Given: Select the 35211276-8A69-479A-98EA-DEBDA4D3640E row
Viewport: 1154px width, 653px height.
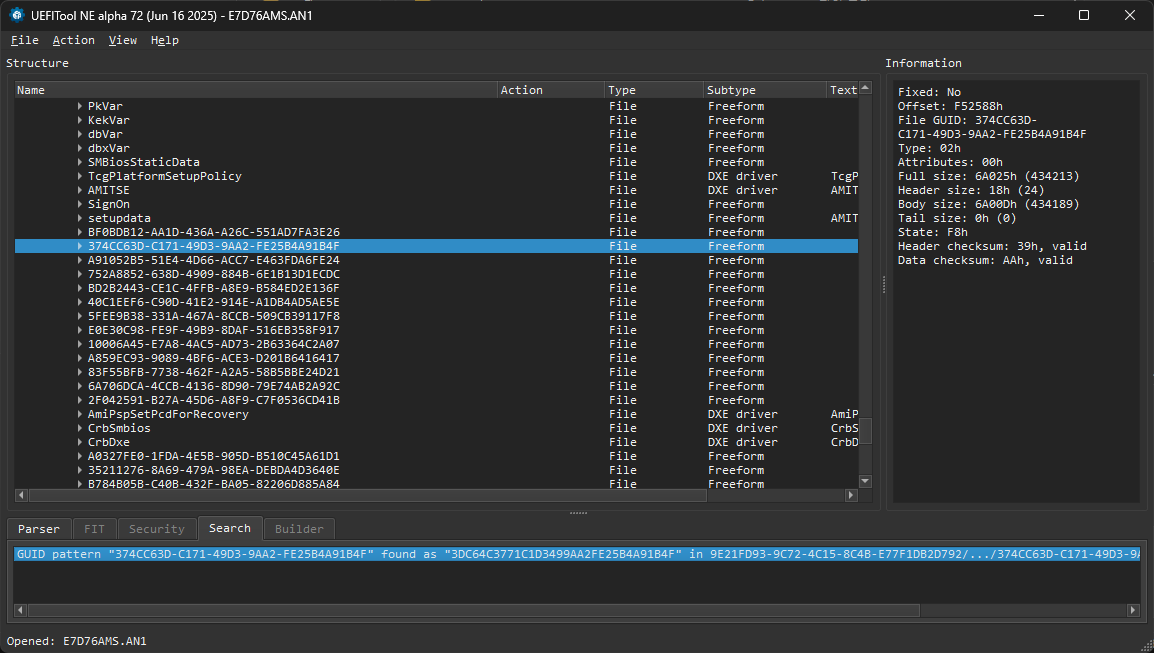Looking at the screenshot, I should click(x=436, y=470).
